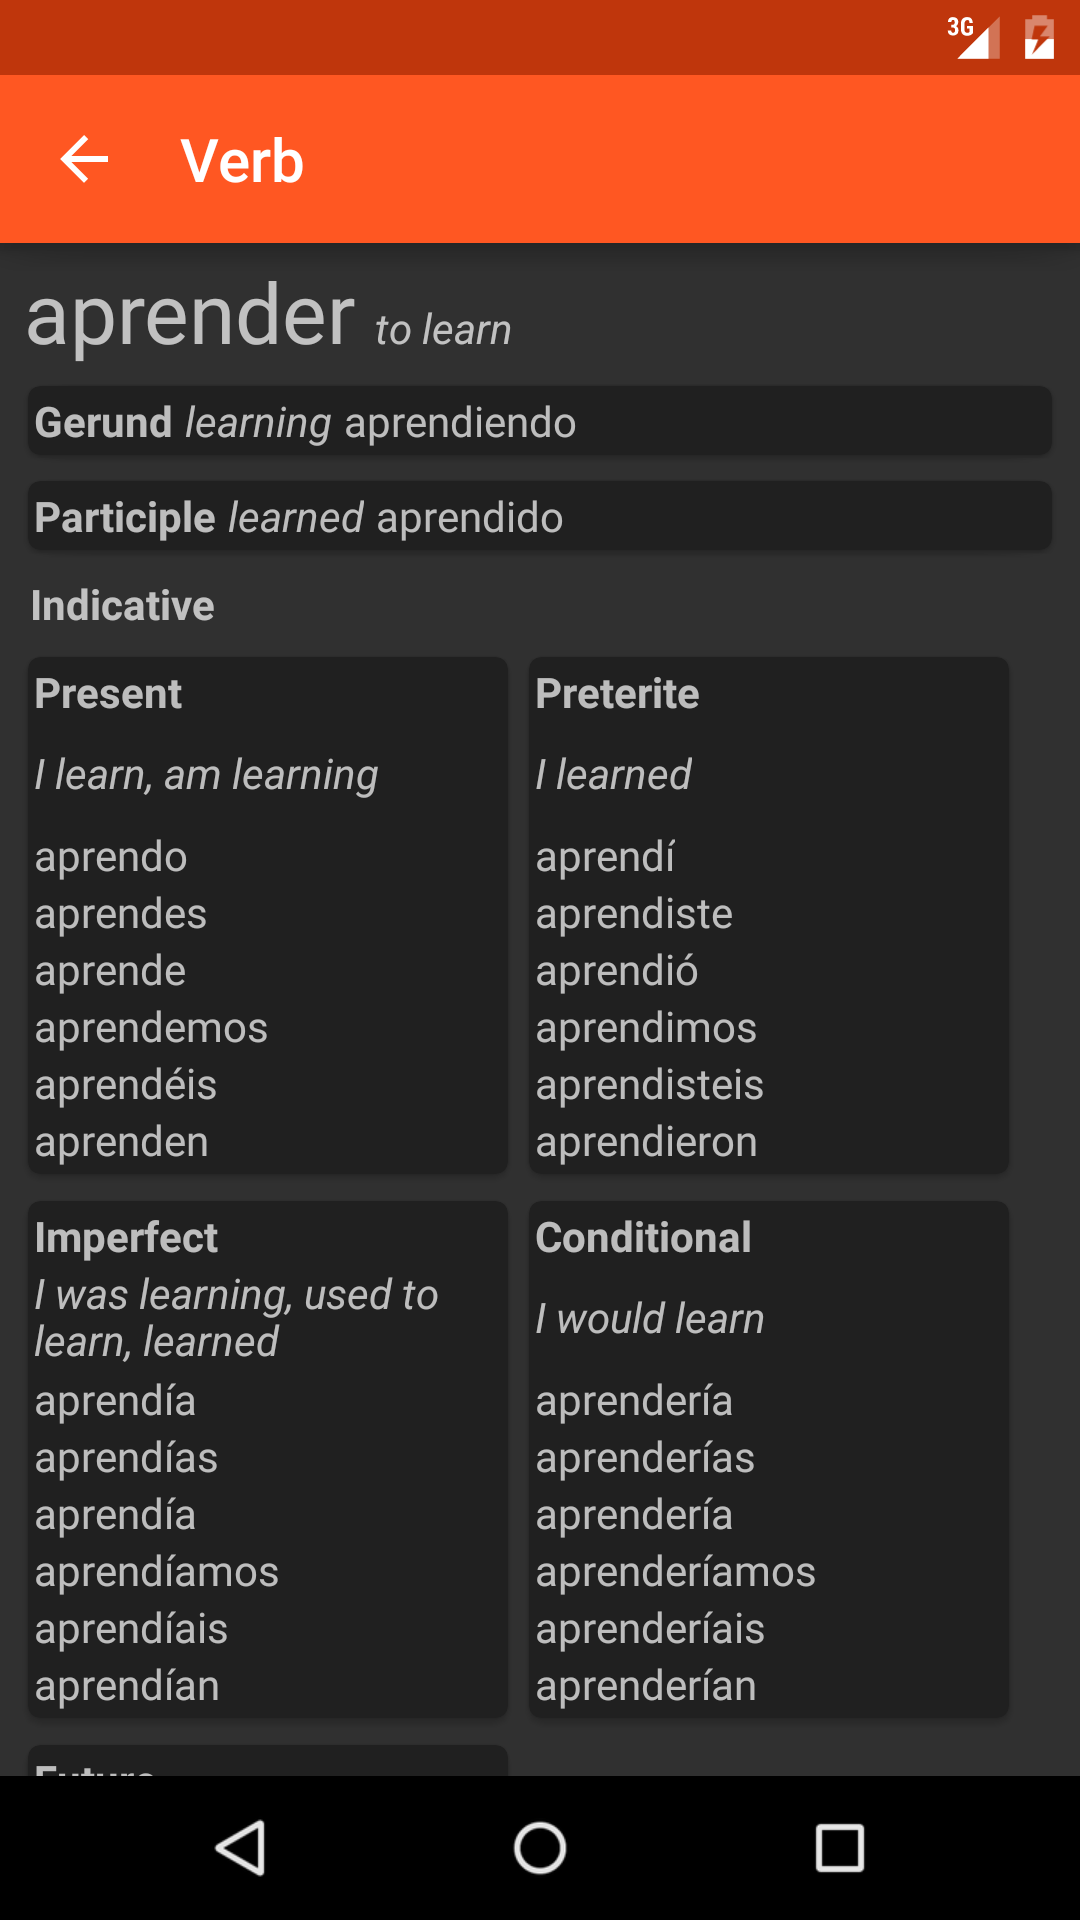Tap aprenderíais in the Conditional list

[x=650, y=1629]
